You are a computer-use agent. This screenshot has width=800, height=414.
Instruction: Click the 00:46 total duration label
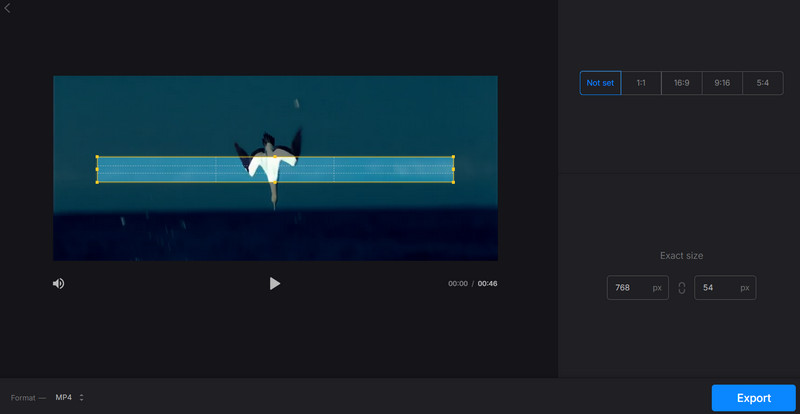[x=487, y=284]
